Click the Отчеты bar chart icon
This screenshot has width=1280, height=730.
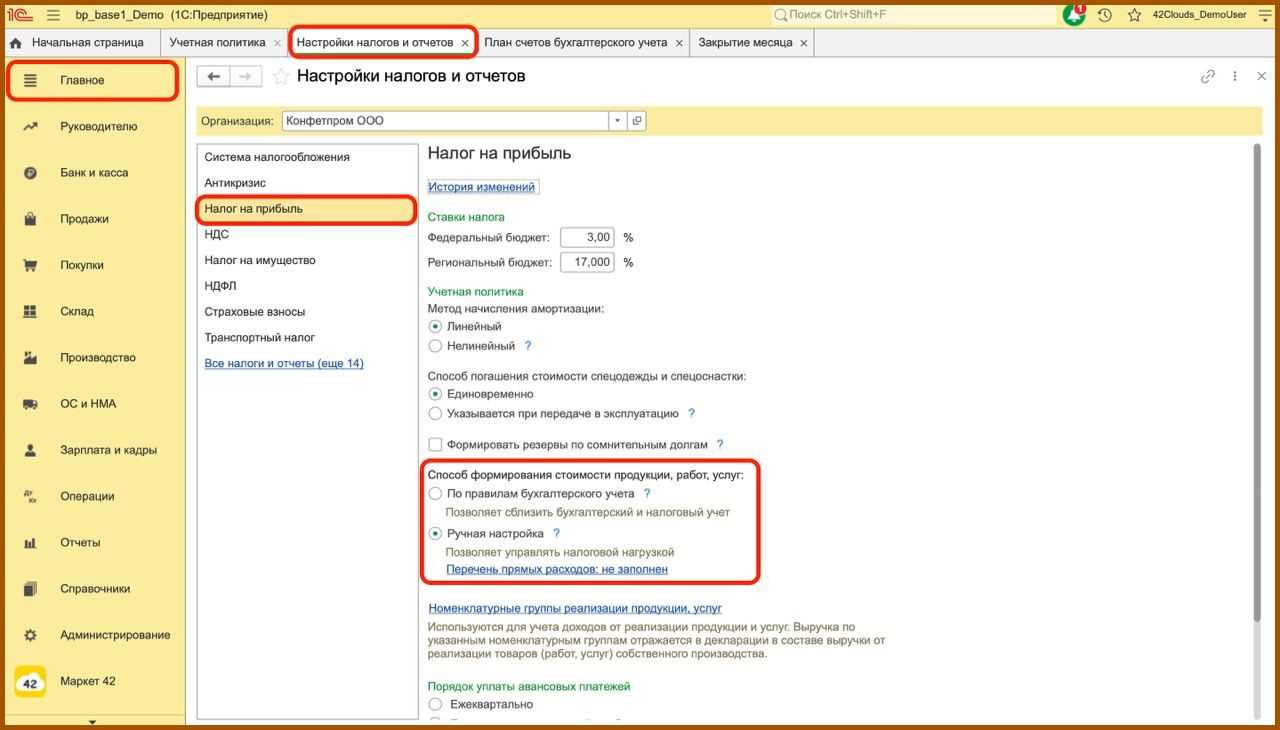(30, 542)
